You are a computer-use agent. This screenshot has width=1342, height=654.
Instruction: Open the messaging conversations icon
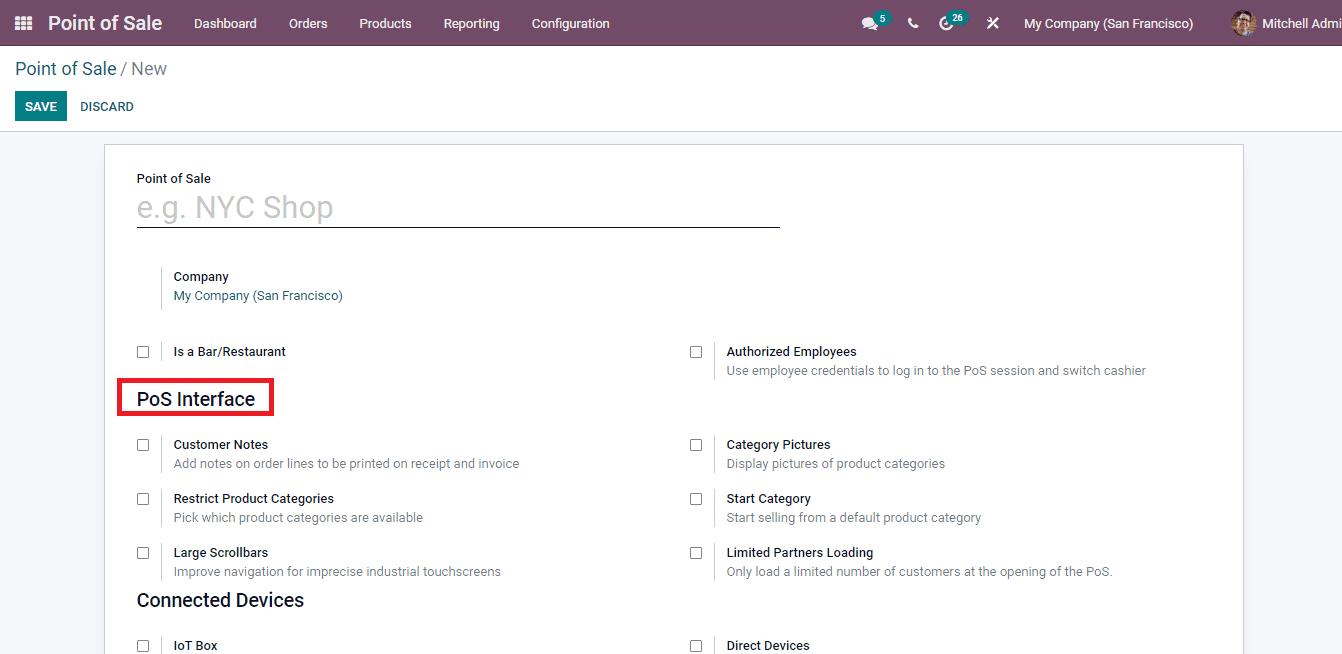coord(869,22)
